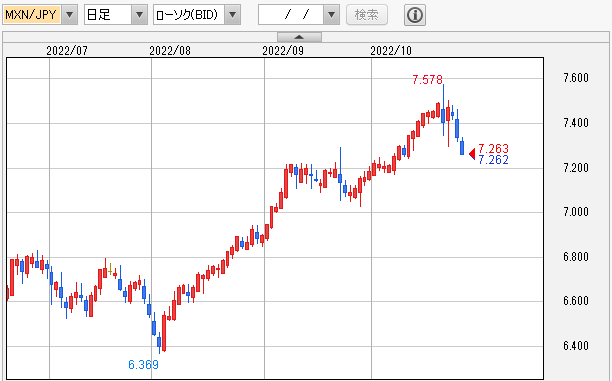Expand the 日足 timeframe dropdown arrow
The height and width of the screenshot is (381, 612).
(139, 15)
